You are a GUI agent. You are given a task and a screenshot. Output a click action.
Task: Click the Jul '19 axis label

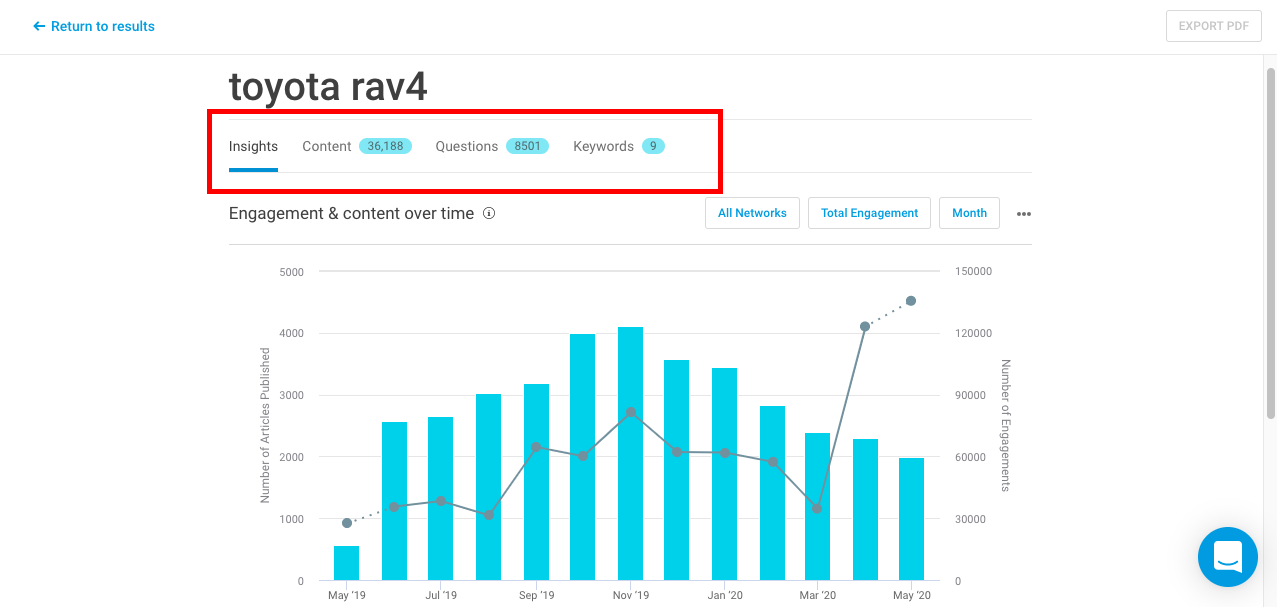[x=441, y=596]
